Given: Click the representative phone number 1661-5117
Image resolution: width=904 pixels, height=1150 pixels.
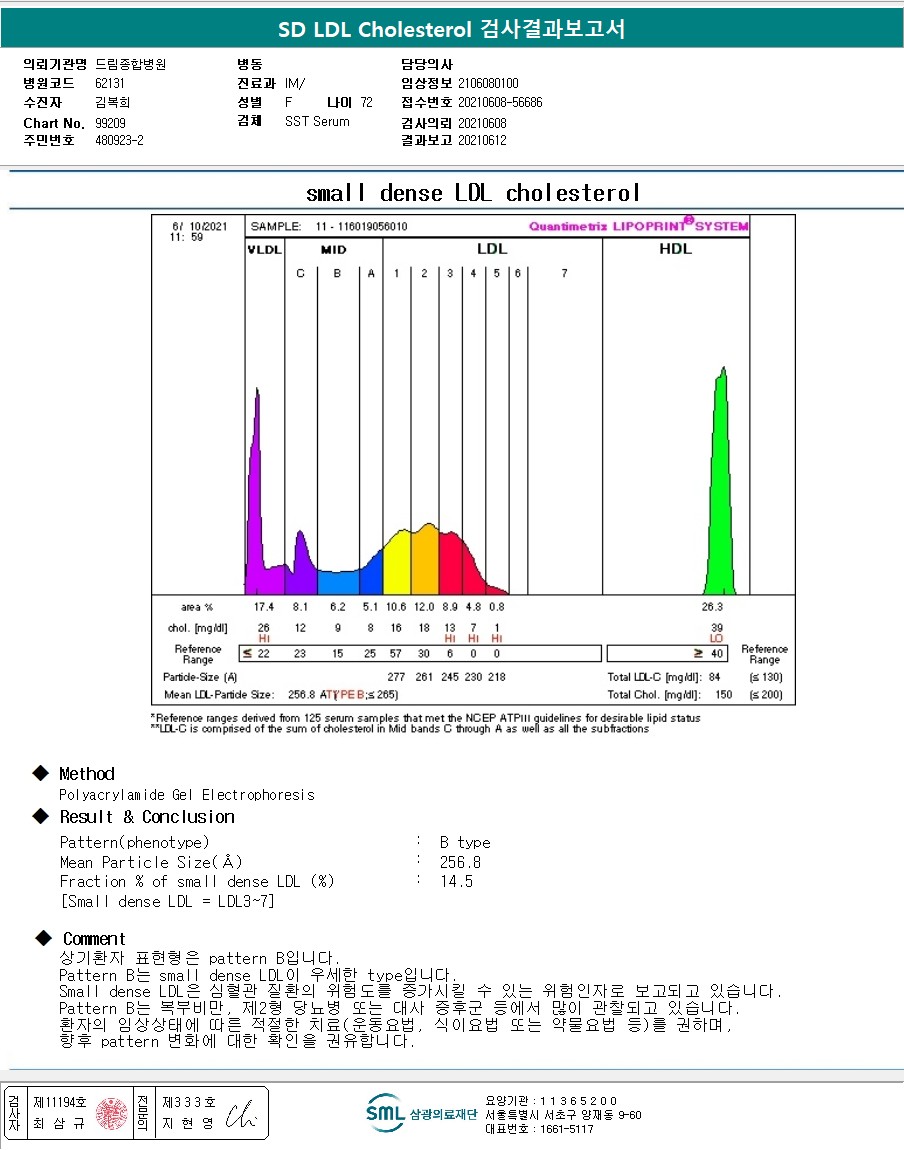Looking at the screenshot, I should click(x=567, y=1129).
